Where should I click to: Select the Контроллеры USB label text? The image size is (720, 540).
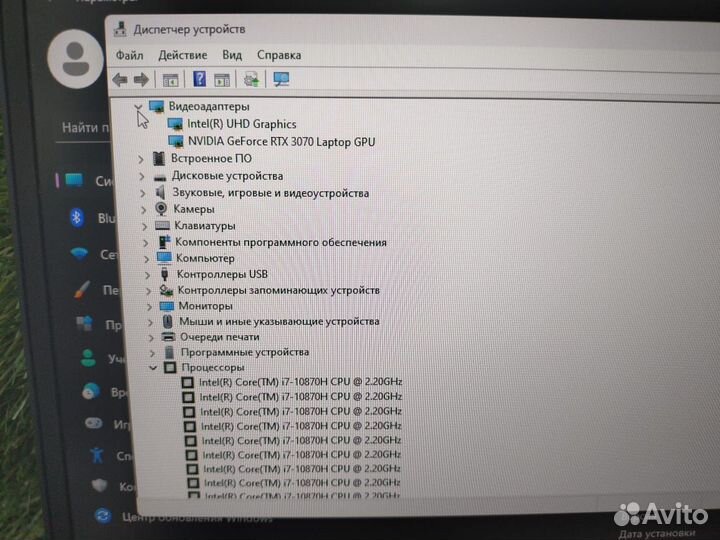click(222, 274)
